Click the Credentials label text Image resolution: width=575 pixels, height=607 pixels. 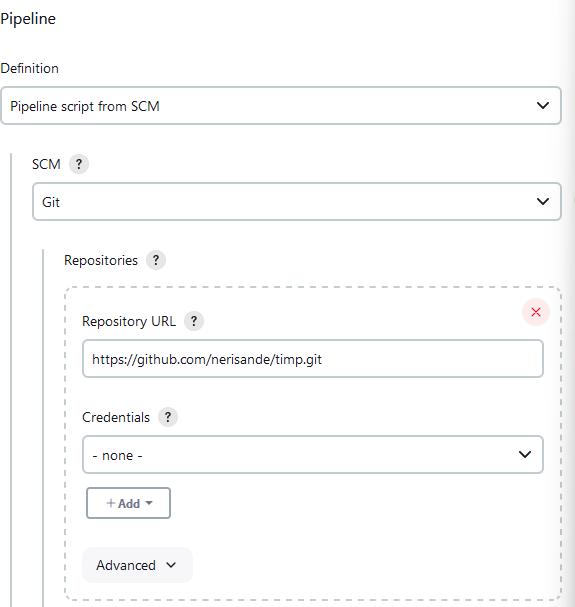[x=116, y=417]
